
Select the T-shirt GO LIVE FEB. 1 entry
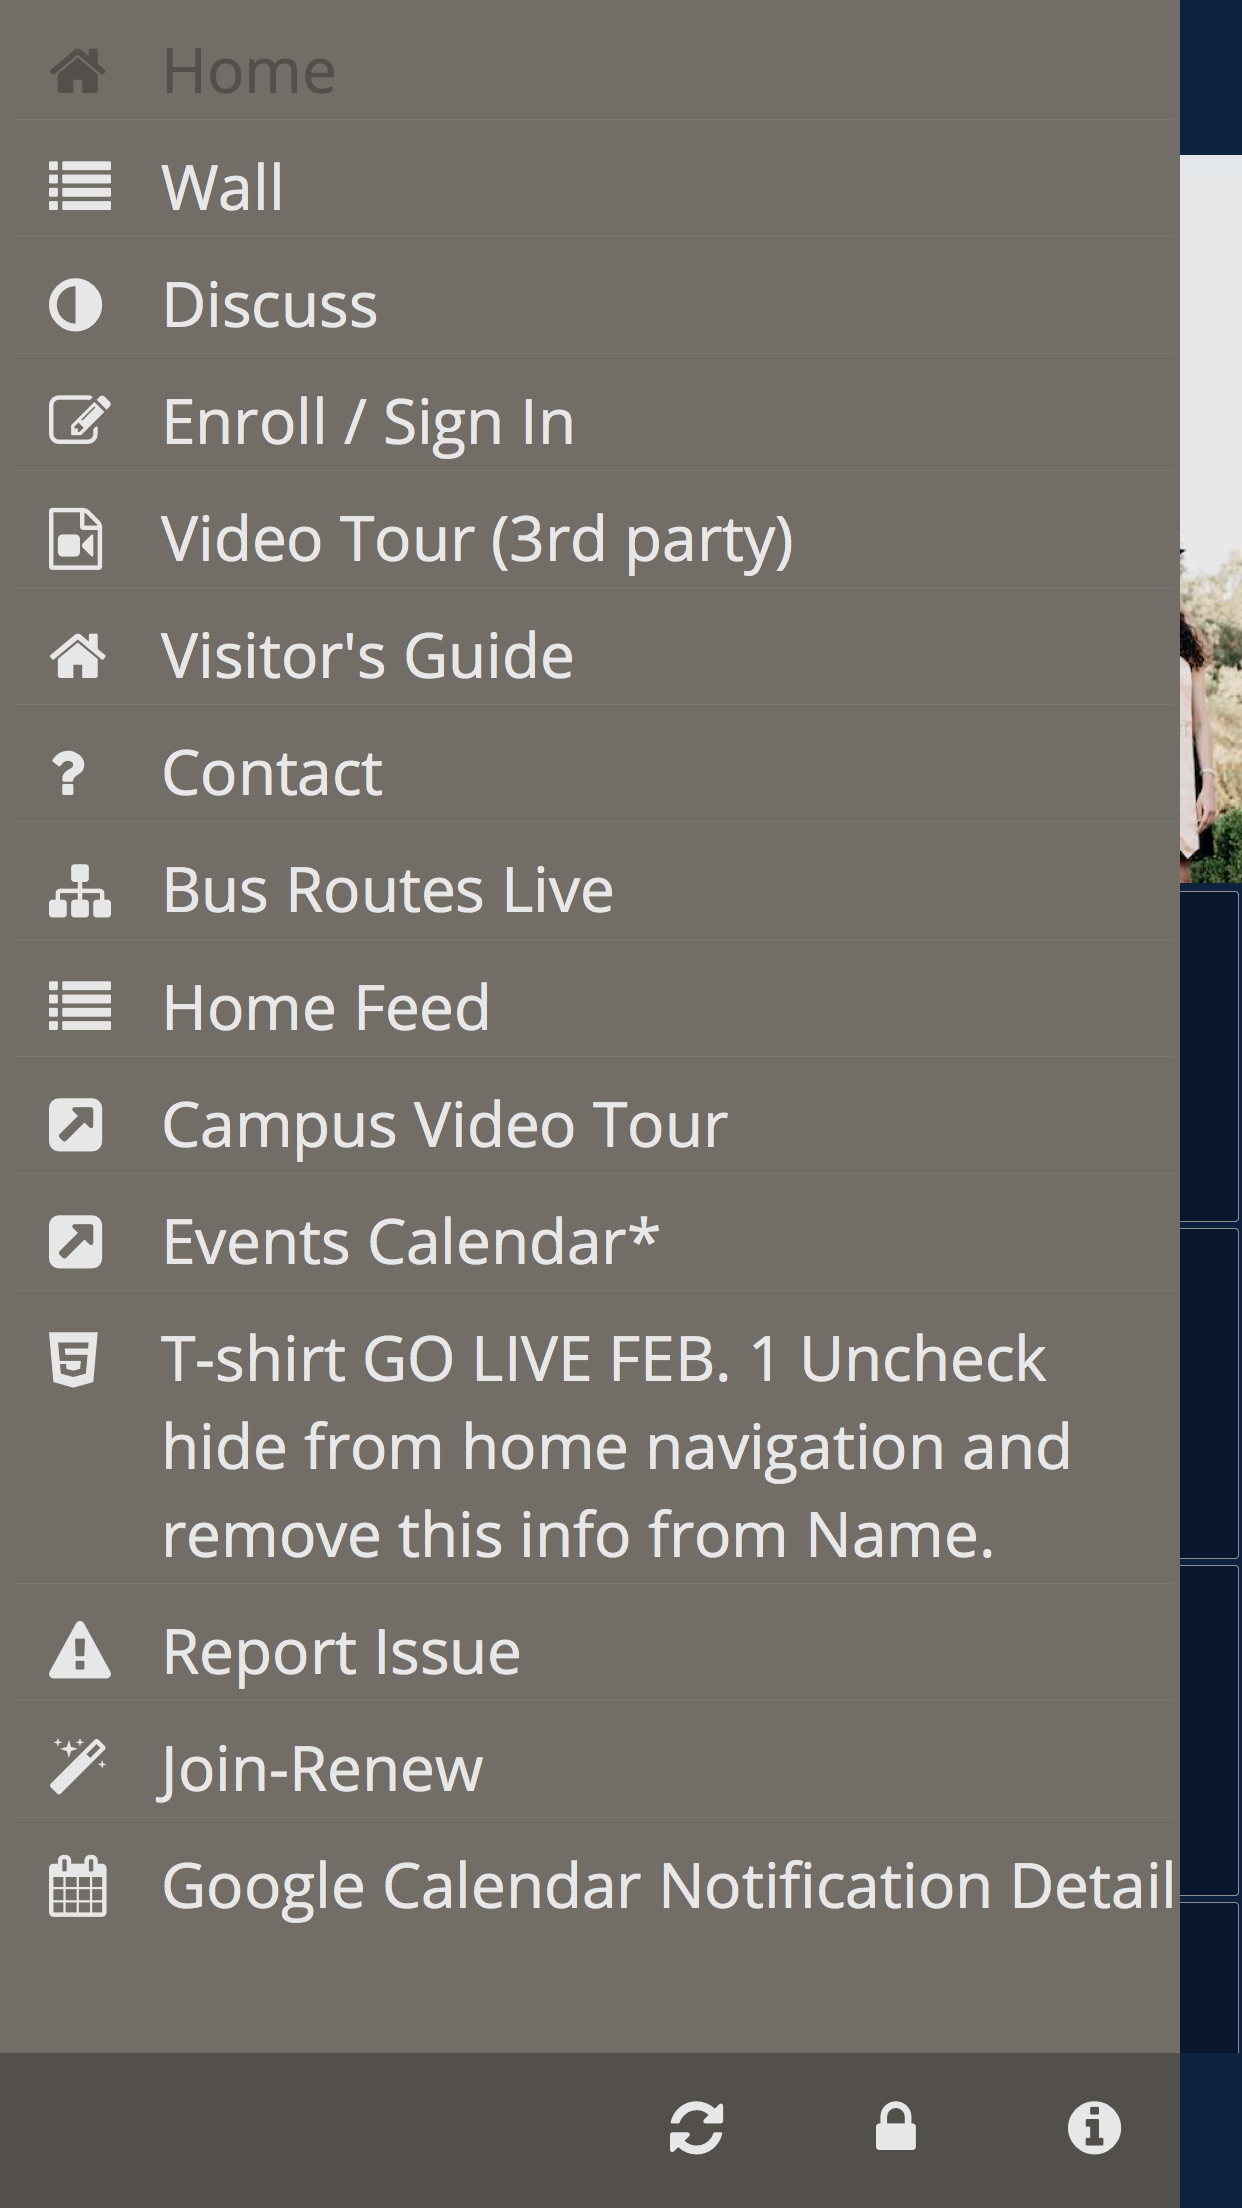pos(615,1446)
